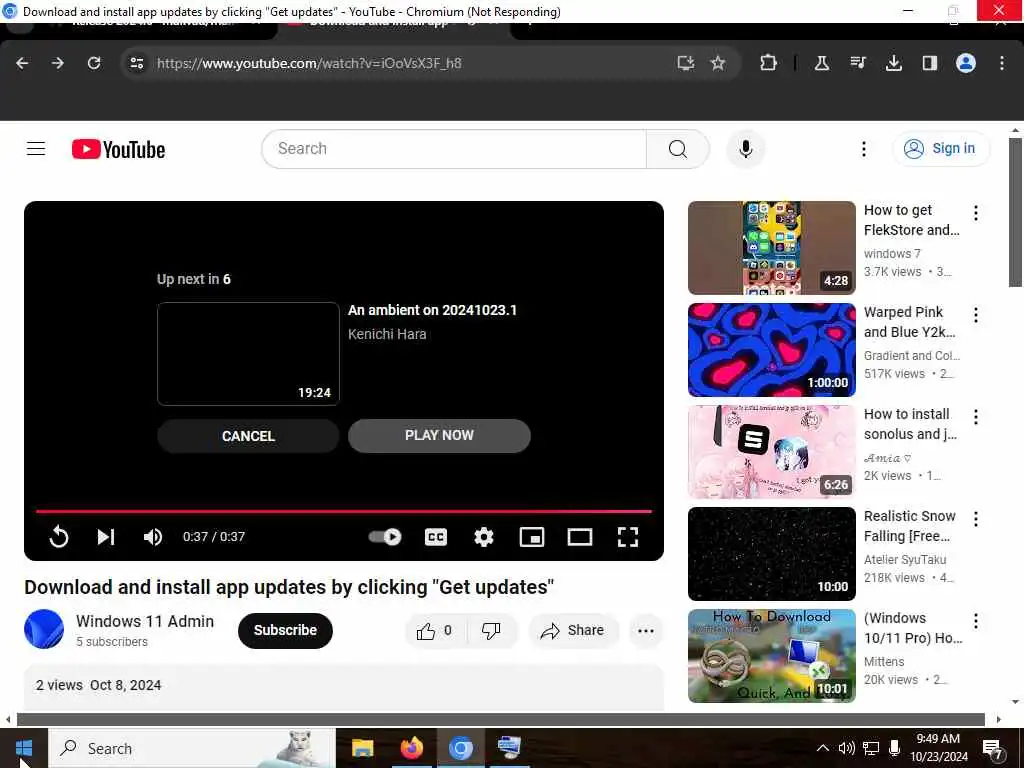
Task: Open How to install sonolus video
Action: tap(771, 451)
